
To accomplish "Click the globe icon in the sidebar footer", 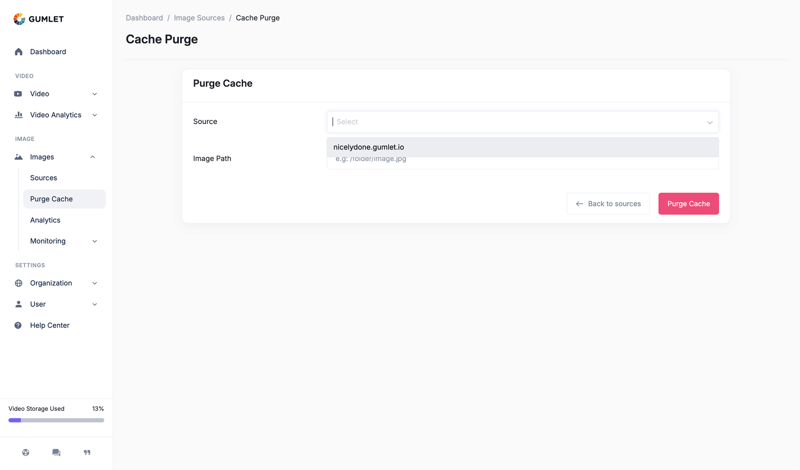I will [26, 453].
